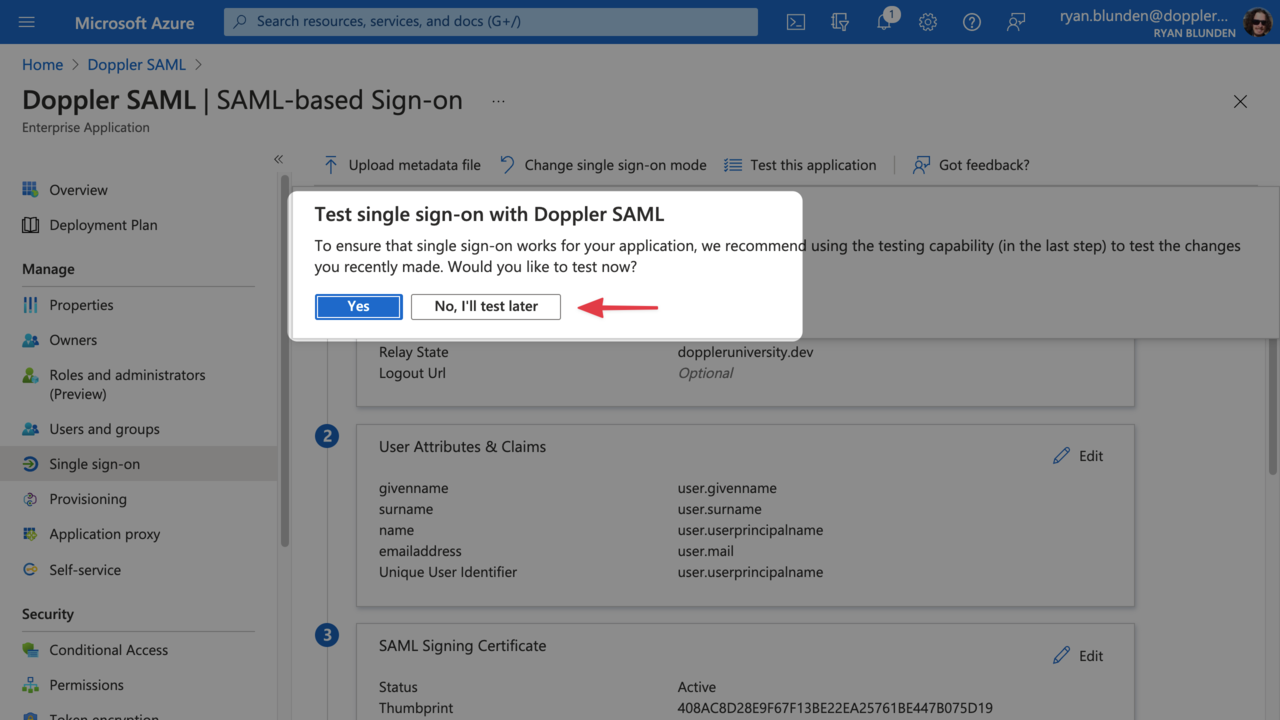1280x720 pixels.
Task: Open the Directories and subscriptions filter icon
Action: coord(840,22)
